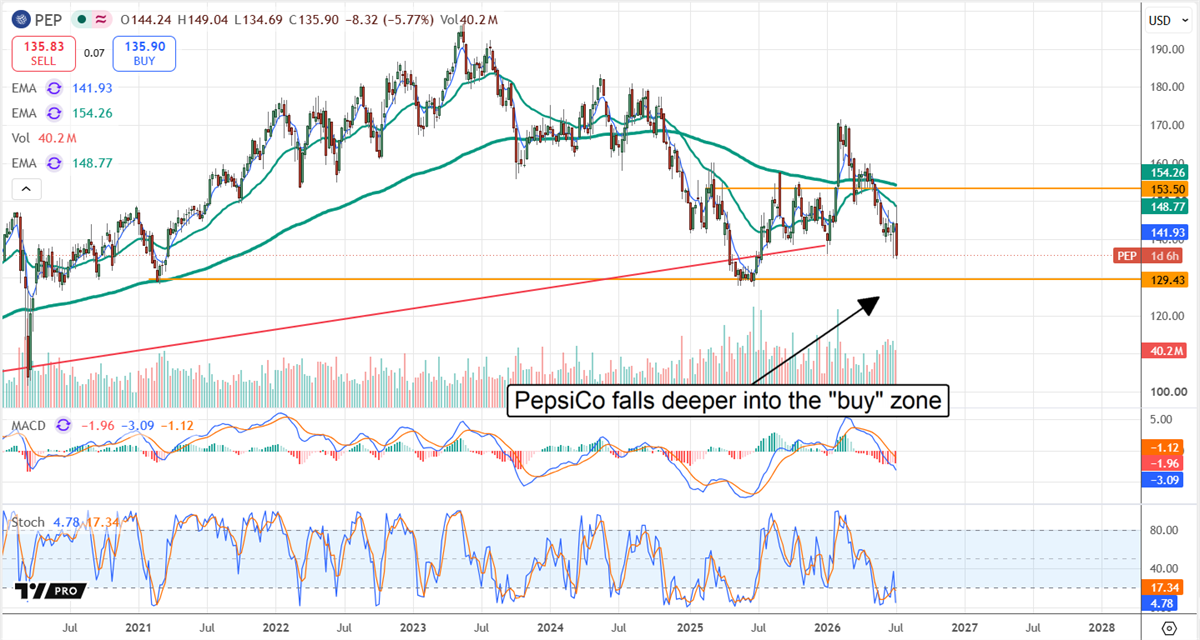Click the 2025 label on time axis
This screenshot has width=1200, height=640.
[x=688, y=628]
